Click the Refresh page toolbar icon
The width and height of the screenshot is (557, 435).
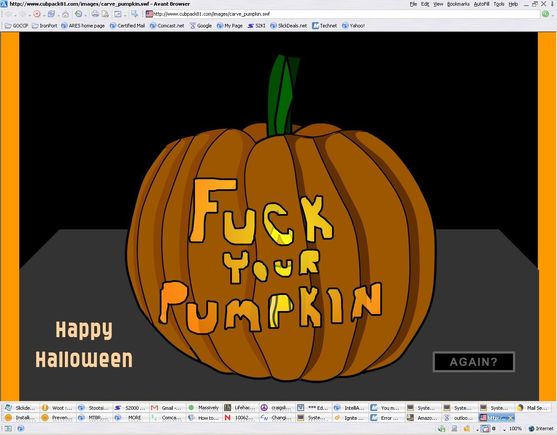pyautogui.click(x=51, y=14)
